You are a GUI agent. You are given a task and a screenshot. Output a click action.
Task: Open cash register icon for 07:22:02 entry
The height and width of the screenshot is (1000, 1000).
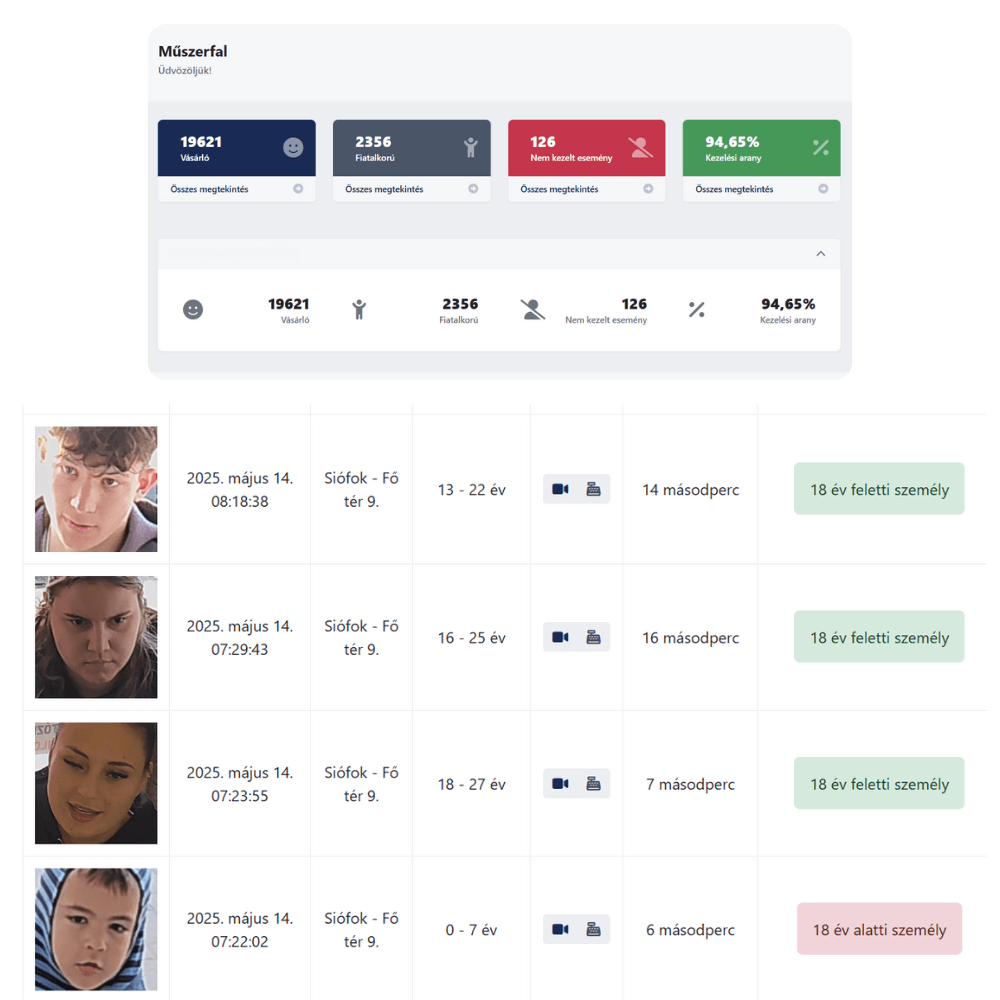(593, 929)
